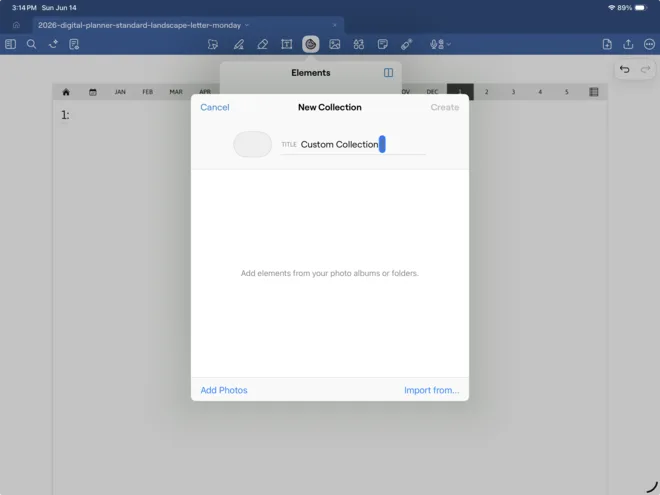
Task: Select planner section tab 3
Action: (x=514, y=92)
